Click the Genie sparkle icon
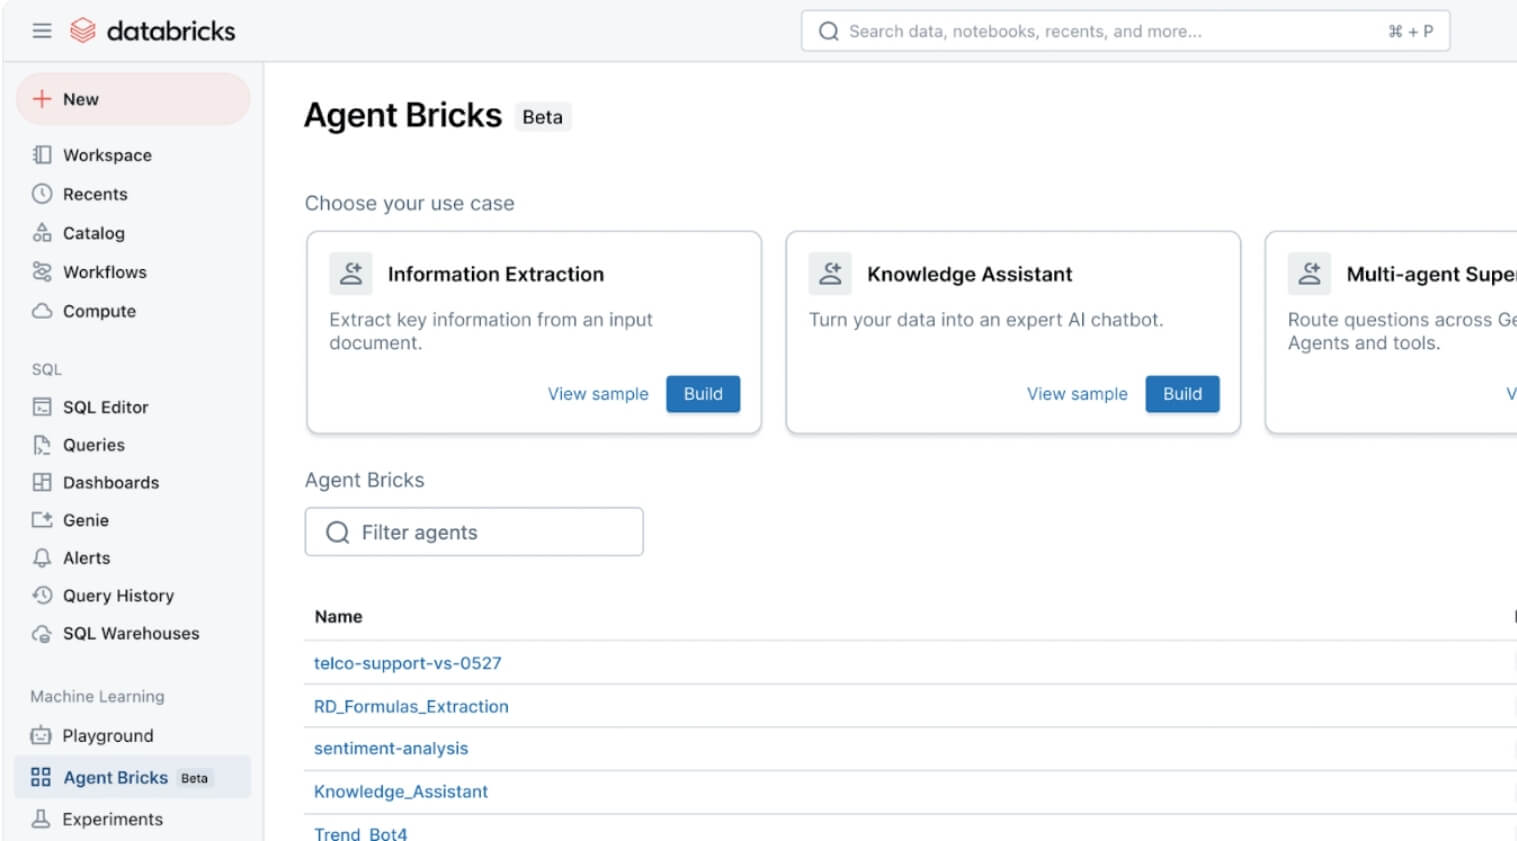The height and width of the screenshot is (841, 1517). click(42, 520)
